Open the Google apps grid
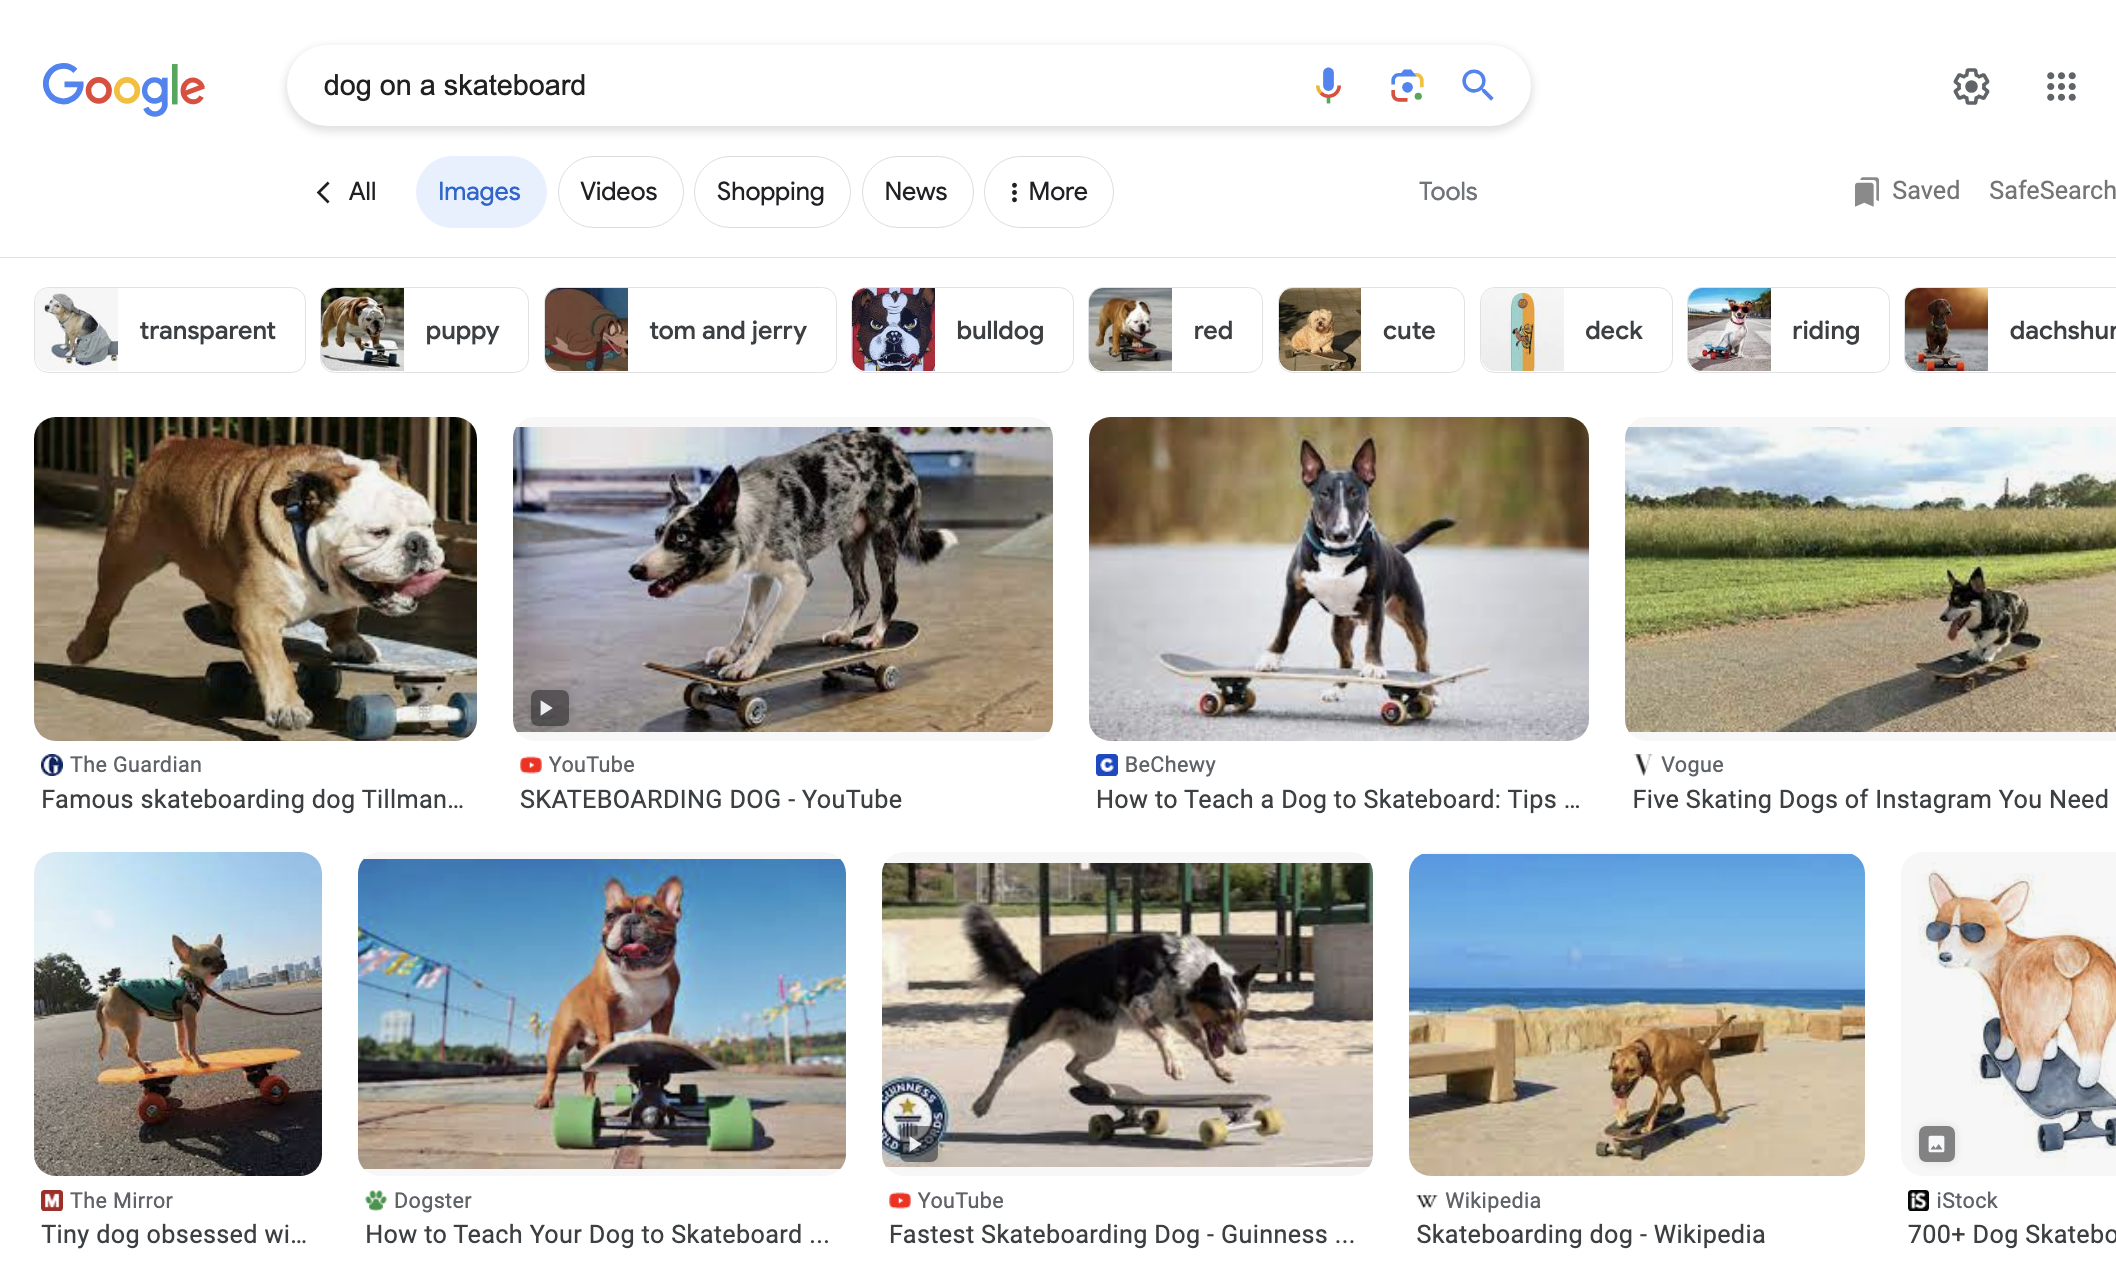This screenshot has height=1274, width=2116. point(2061,87)
